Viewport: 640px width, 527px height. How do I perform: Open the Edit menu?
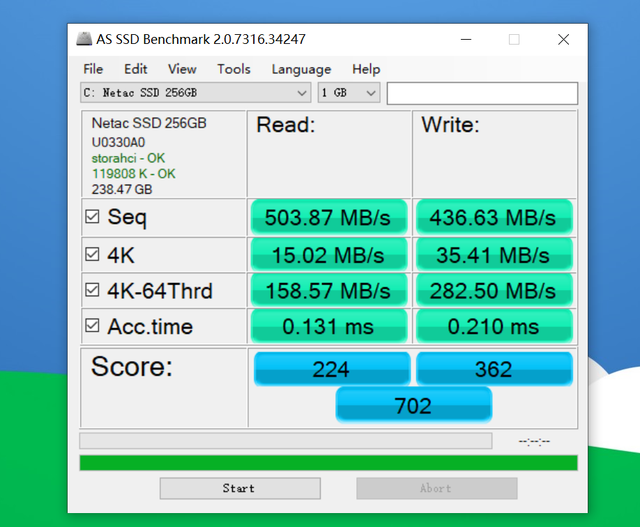tap(136, 69)
